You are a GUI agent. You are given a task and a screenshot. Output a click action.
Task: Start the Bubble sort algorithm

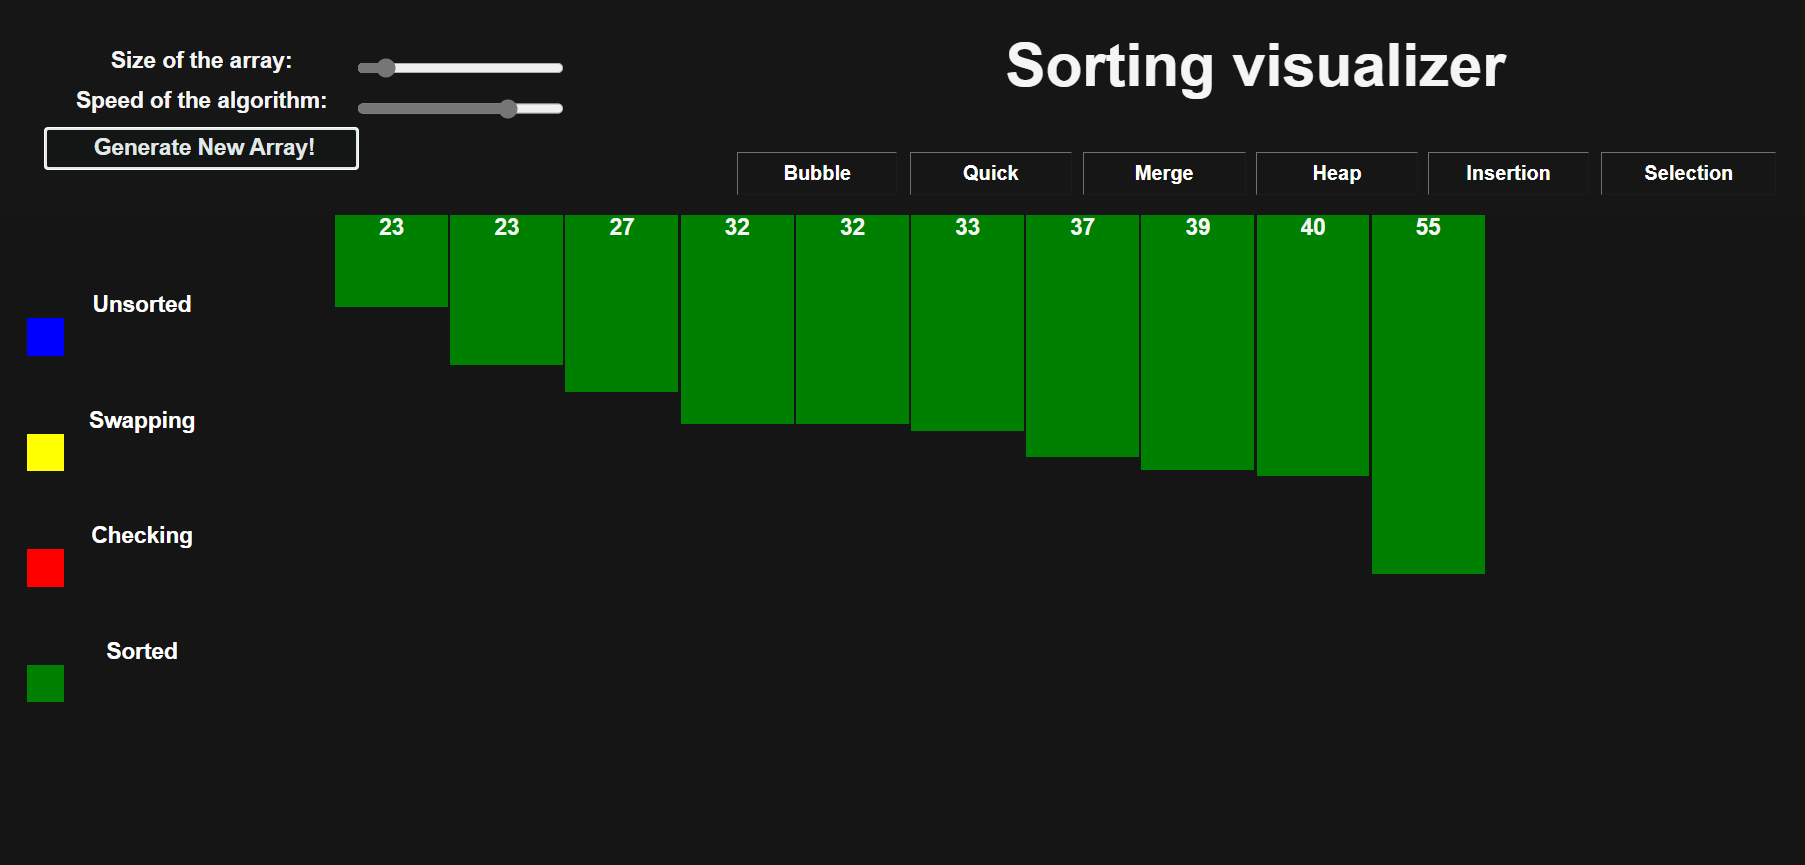(817, 173)
